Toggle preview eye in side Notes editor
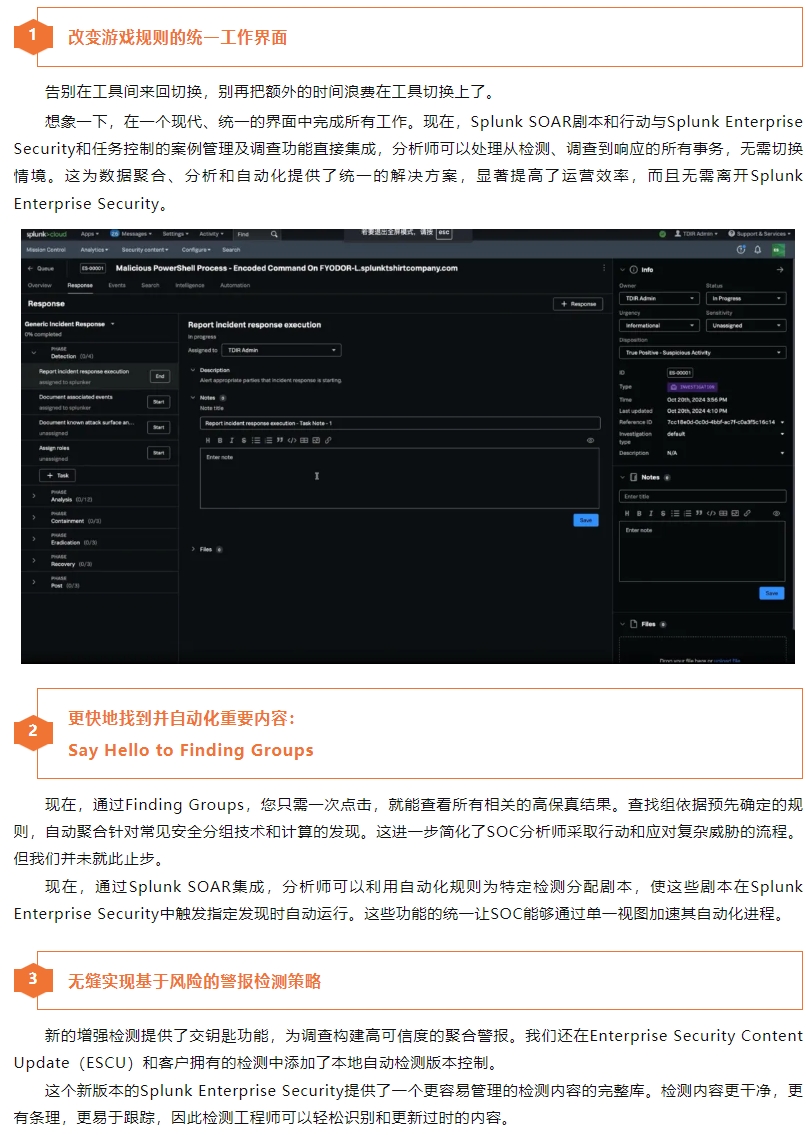Viewport: 806px width, 1135px height. click(776, 513)
